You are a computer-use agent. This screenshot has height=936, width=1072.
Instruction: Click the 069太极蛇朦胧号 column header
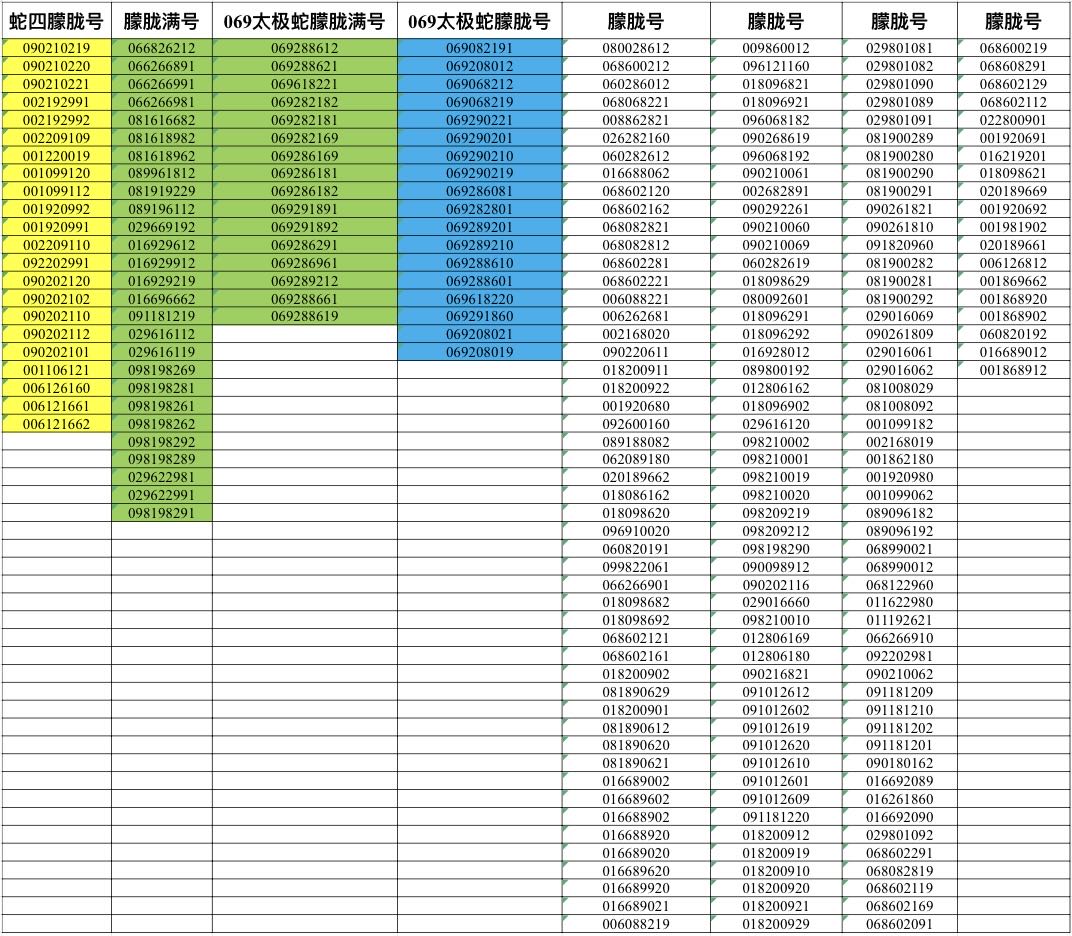(479, 21)
